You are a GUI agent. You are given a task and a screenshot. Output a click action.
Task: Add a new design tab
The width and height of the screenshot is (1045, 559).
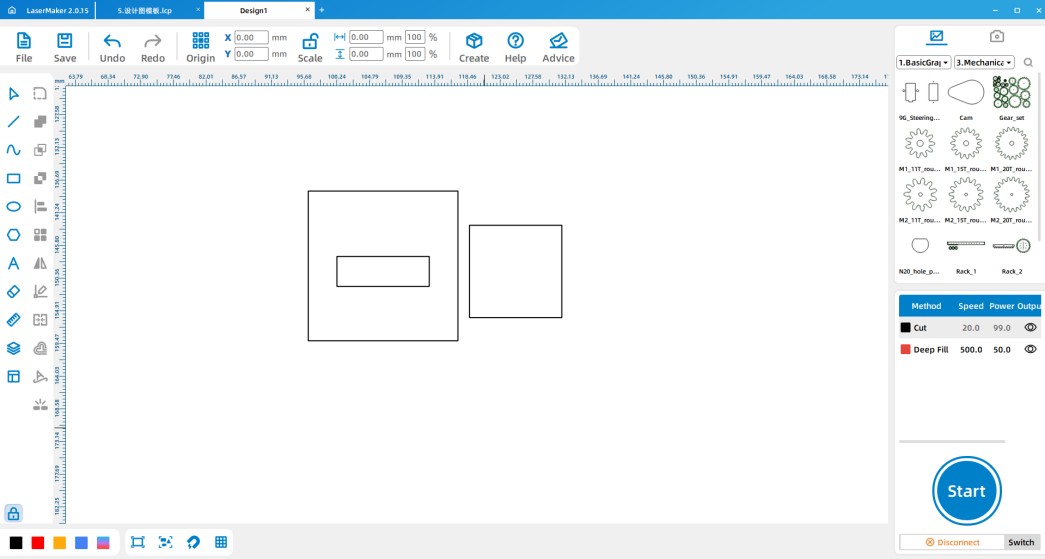(x=322, y=10)
